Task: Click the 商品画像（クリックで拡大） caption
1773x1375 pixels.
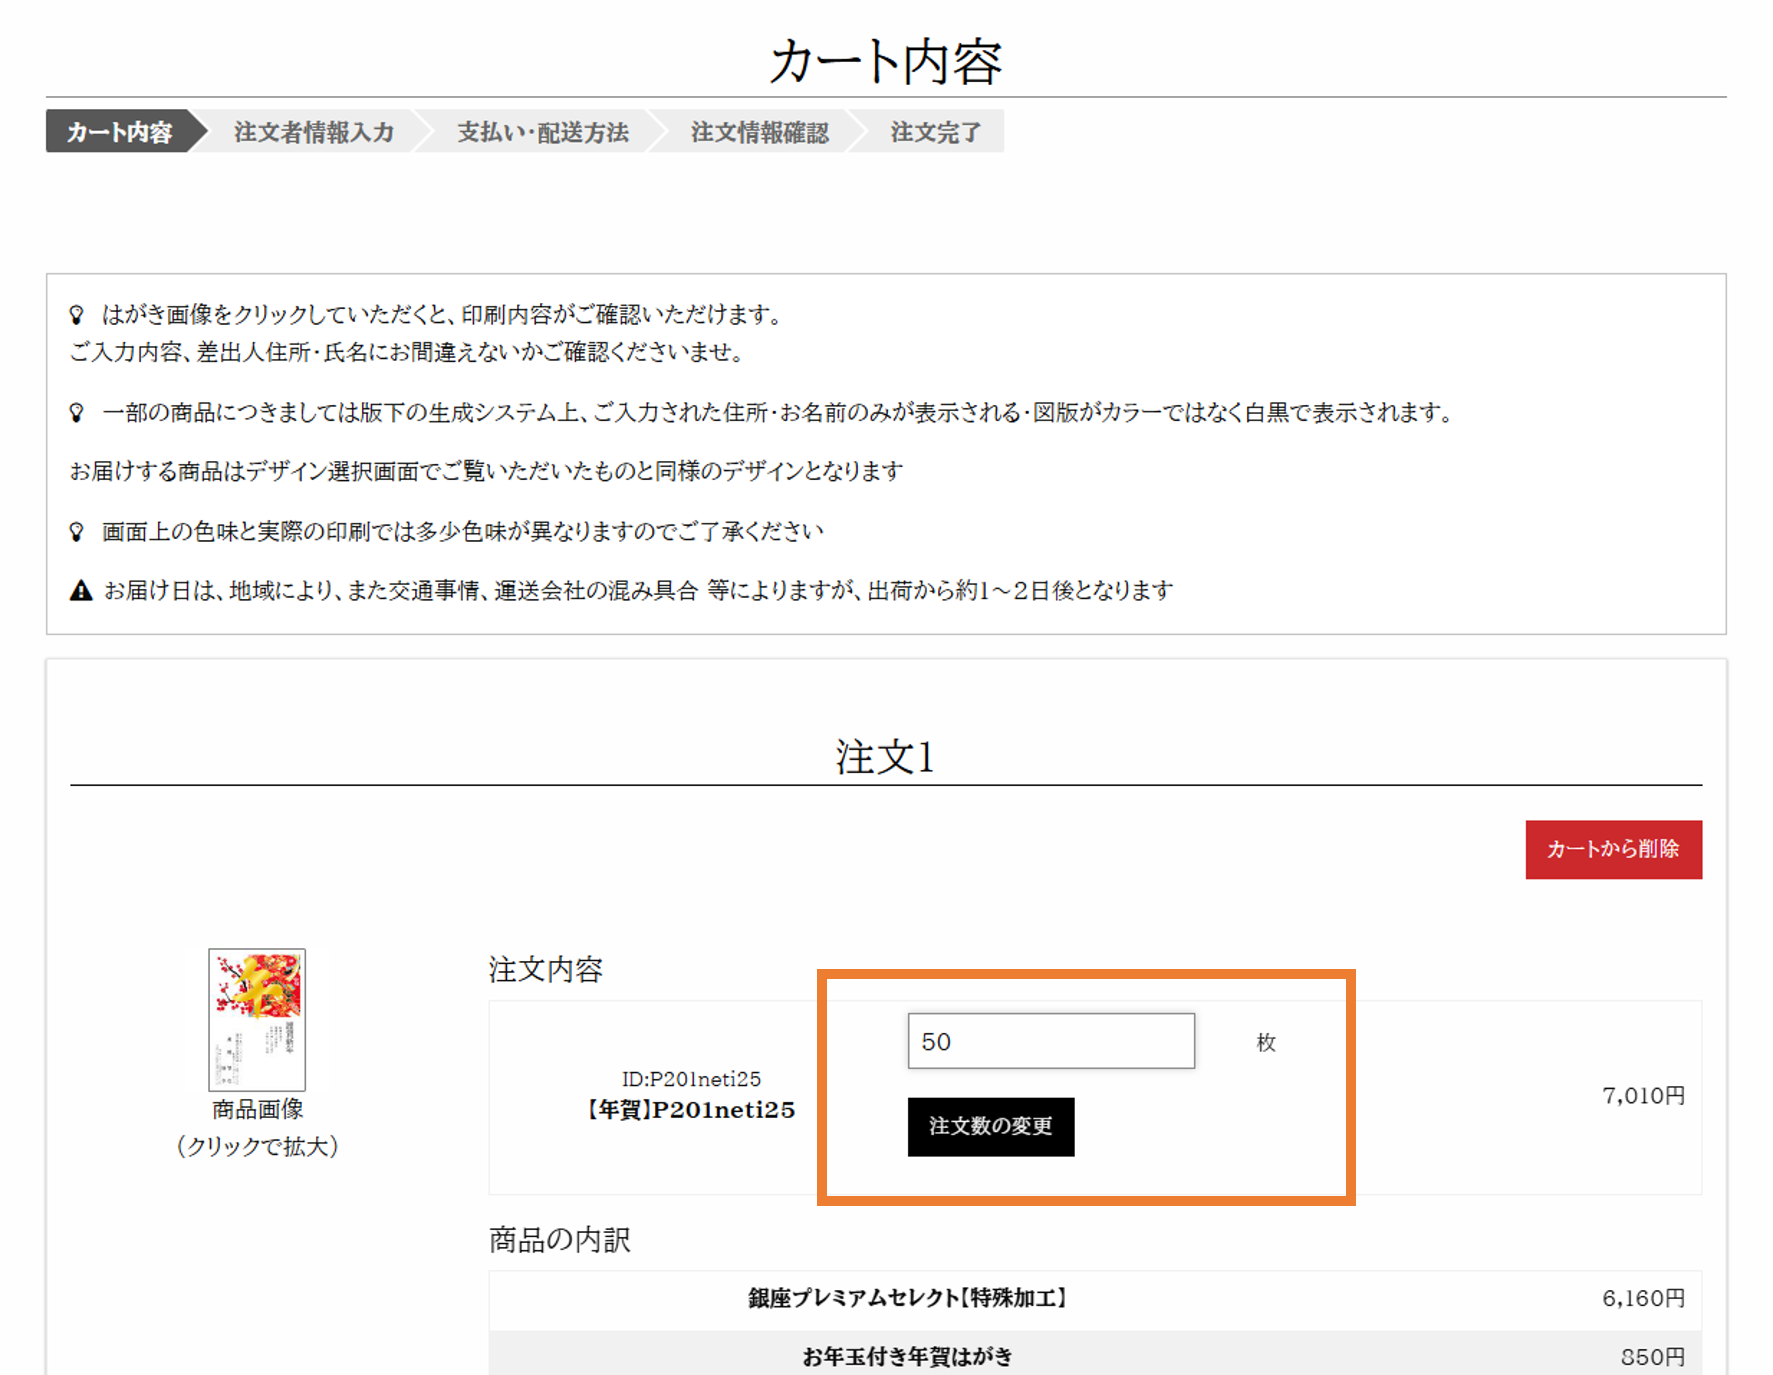Action: [x=257, y=1127]
